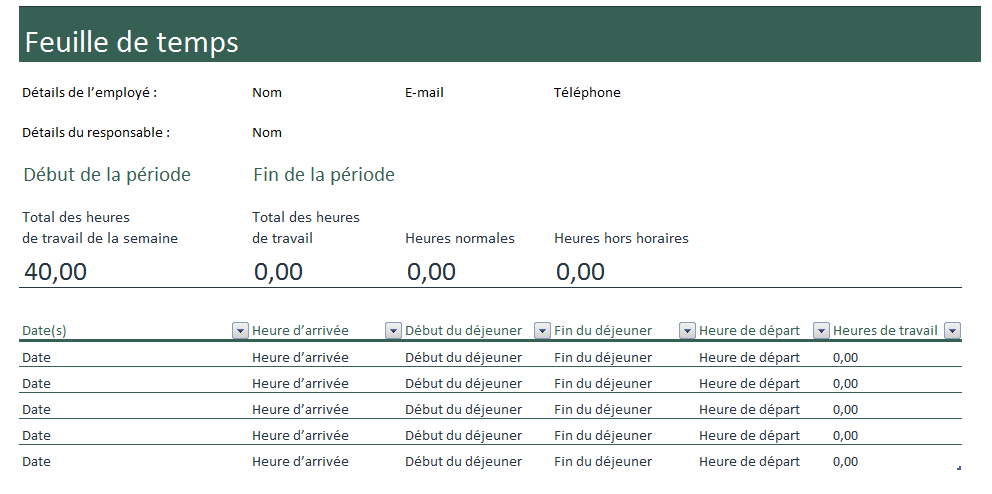This screenshot has width=992, height=494.
Task: Open the Fin du déjeuner filter dropdown
Action: click(x=687, y=330)
